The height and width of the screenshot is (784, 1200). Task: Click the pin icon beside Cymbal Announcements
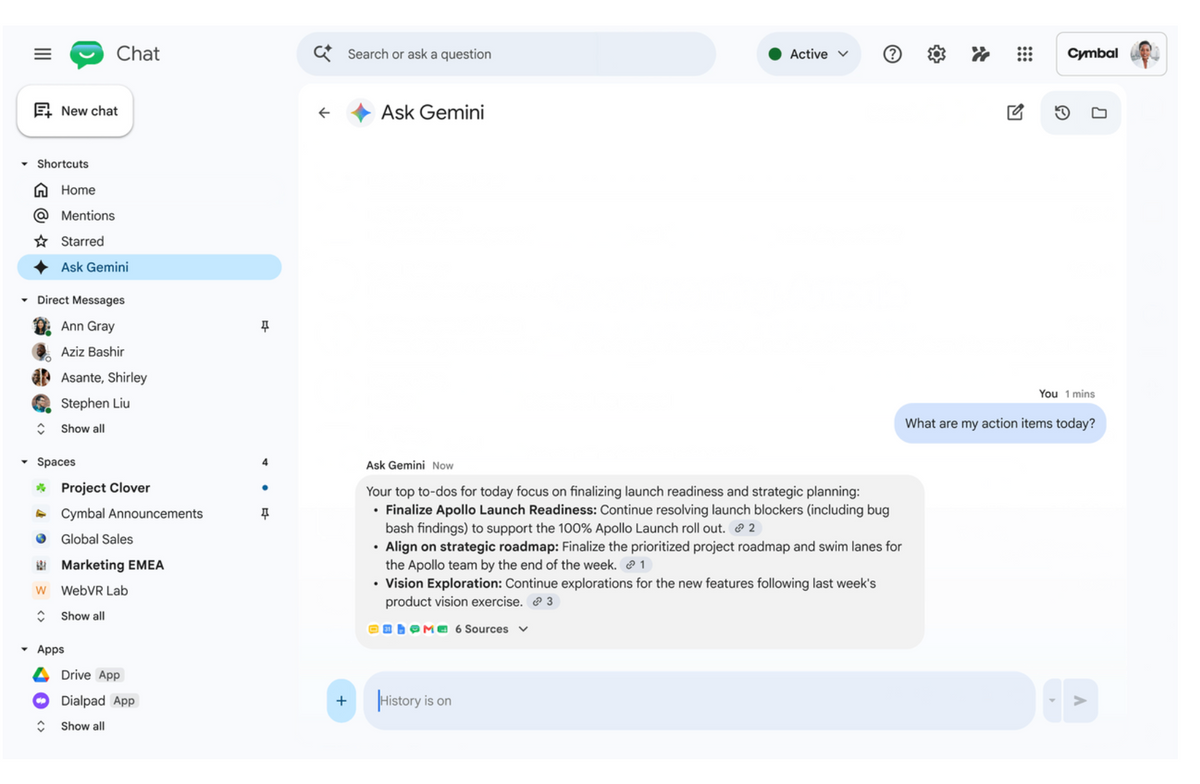[265, 514]
